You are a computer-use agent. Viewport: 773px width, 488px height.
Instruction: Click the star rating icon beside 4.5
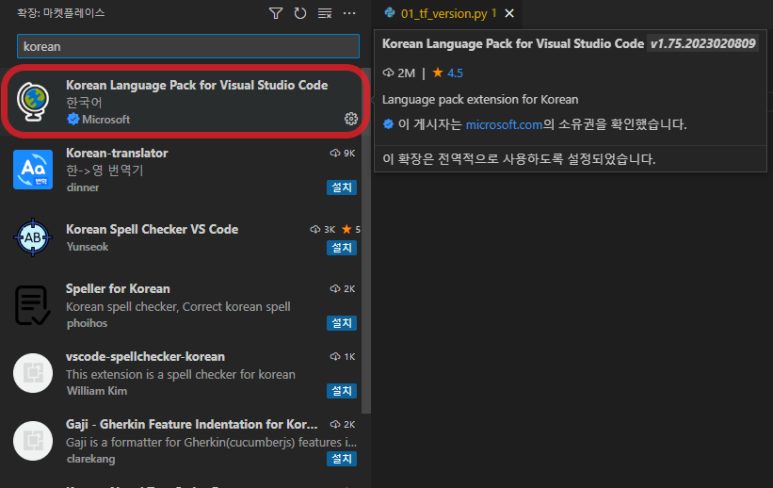click(x=438, y=72)
